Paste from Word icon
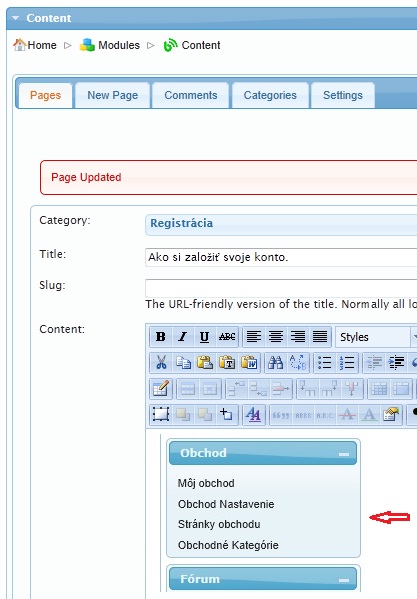Screen dimensions: 417x599 [x=249, y=363]
